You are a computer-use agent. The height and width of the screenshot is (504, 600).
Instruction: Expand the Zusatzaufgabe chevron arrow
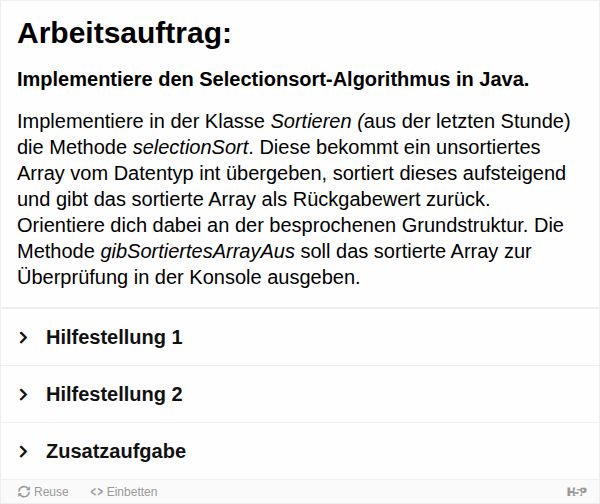click(x=23, y=451)
